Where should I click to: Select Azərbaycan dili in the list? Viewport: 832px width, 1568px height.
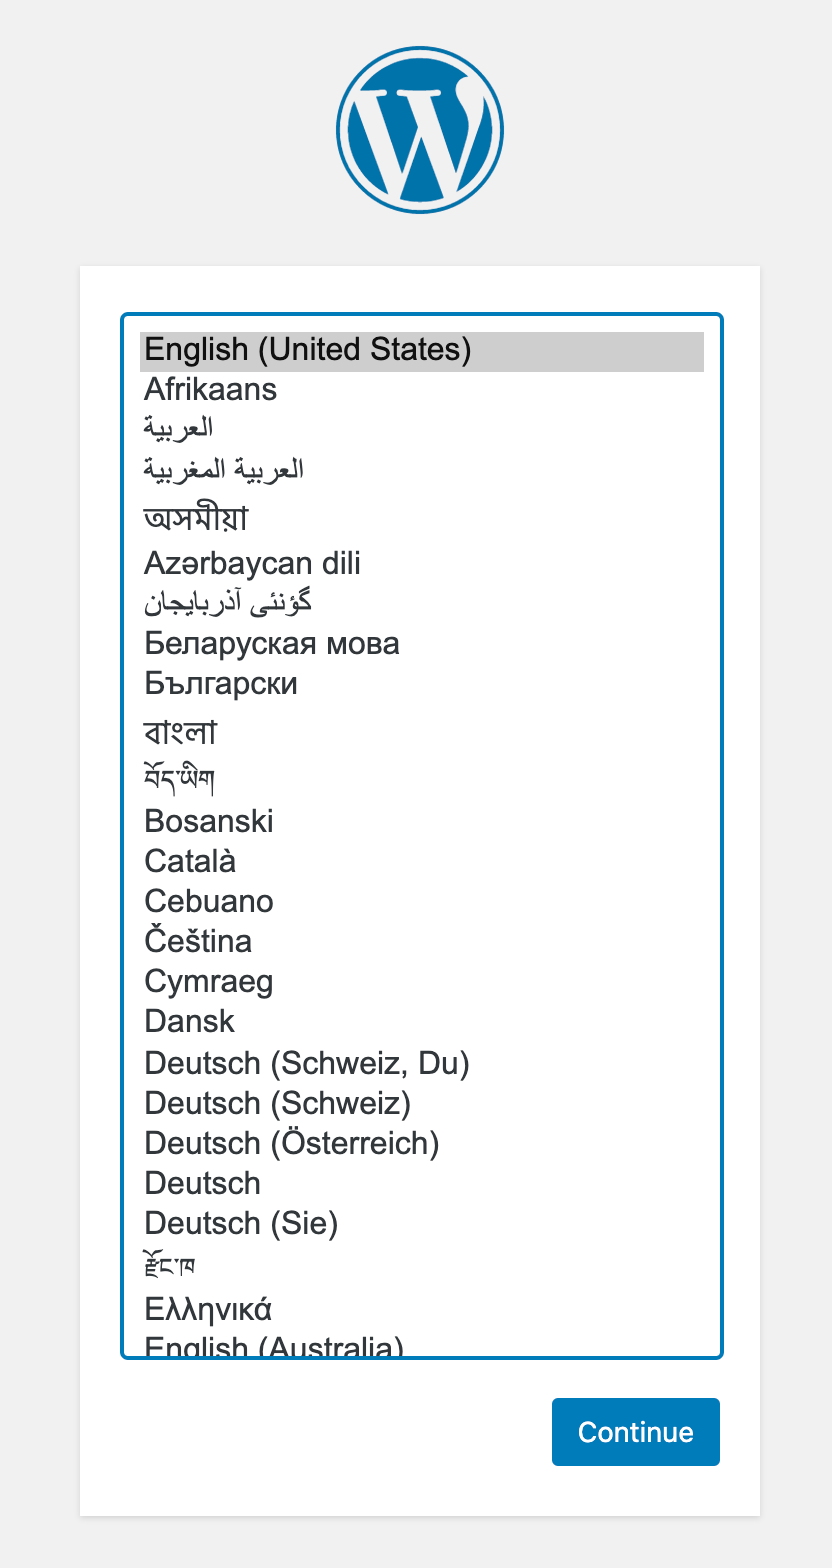pyautogui.click(x=252, y=564)
